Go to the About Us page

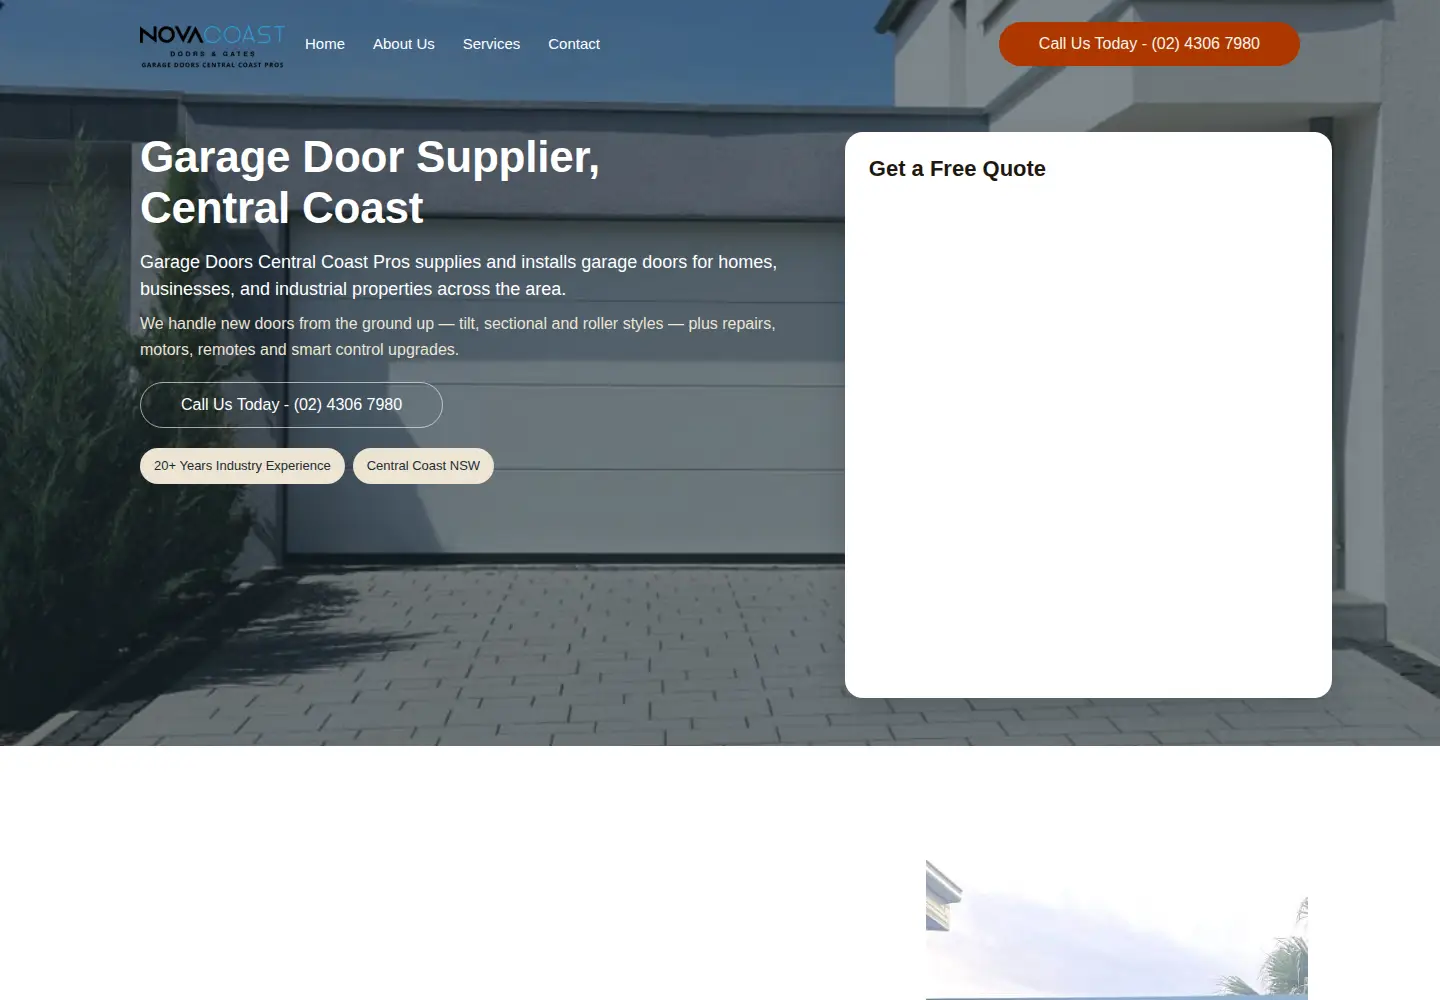coord(404,44)
